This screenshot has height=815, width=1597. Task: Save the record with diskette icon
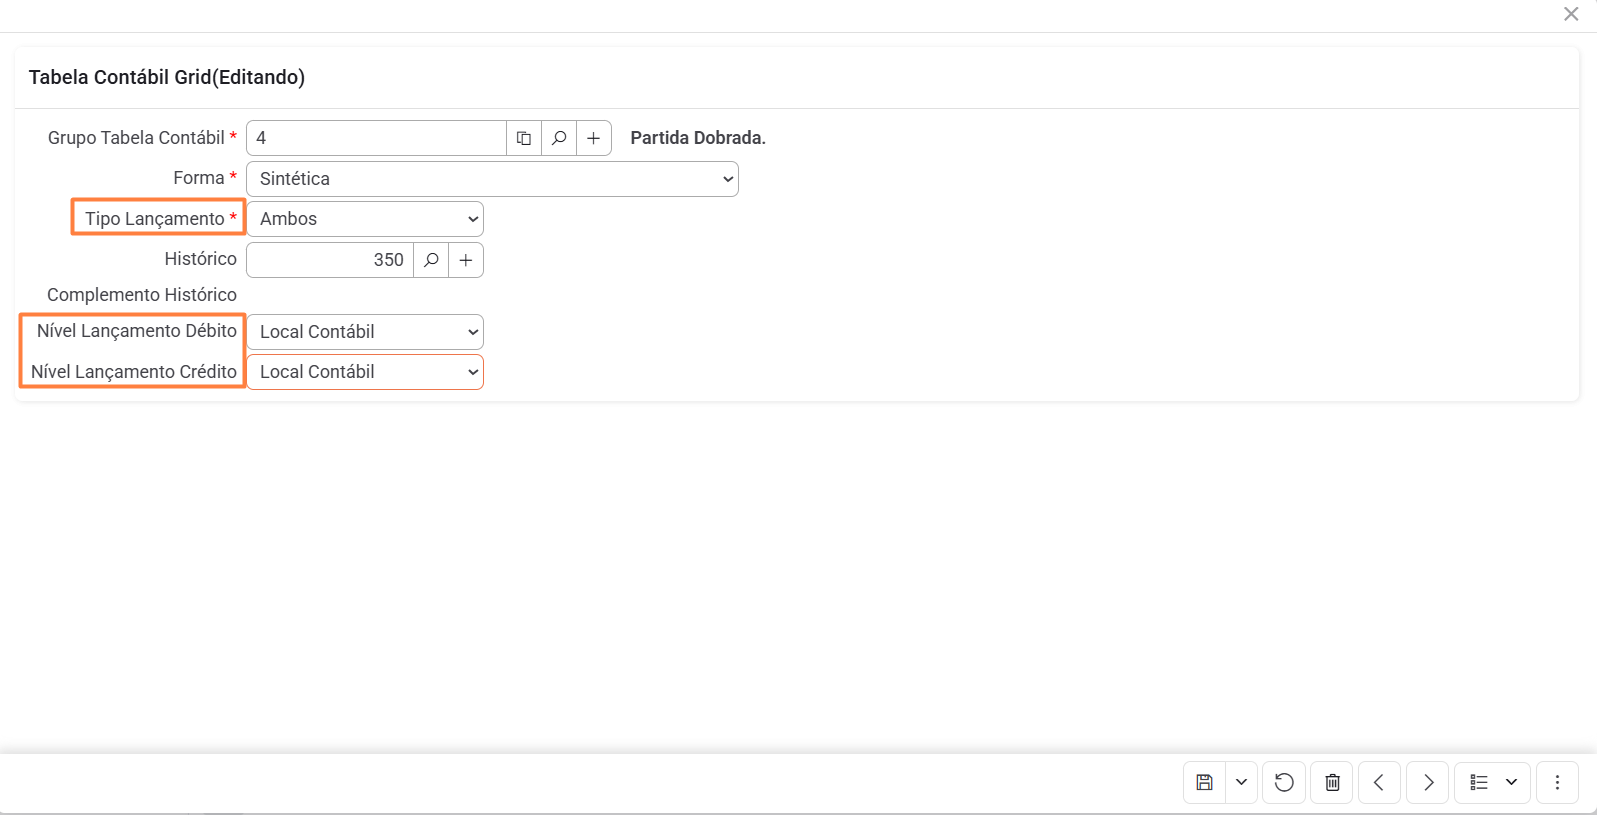tap(1205, 782)
